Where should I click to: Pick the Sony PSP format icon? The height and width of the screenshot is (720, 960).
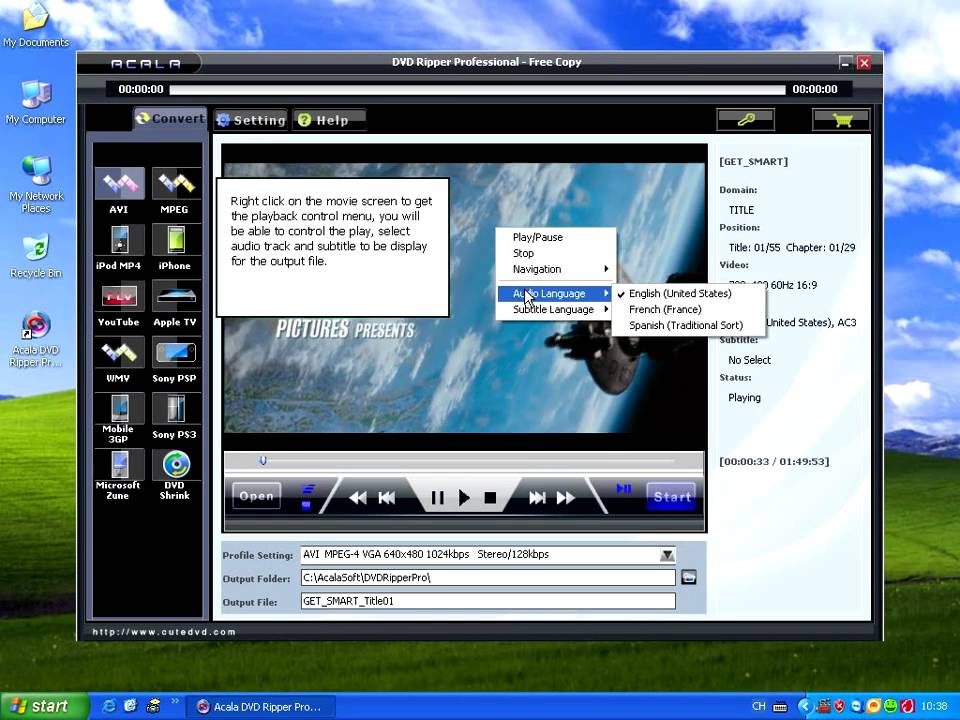coord(176,353)
